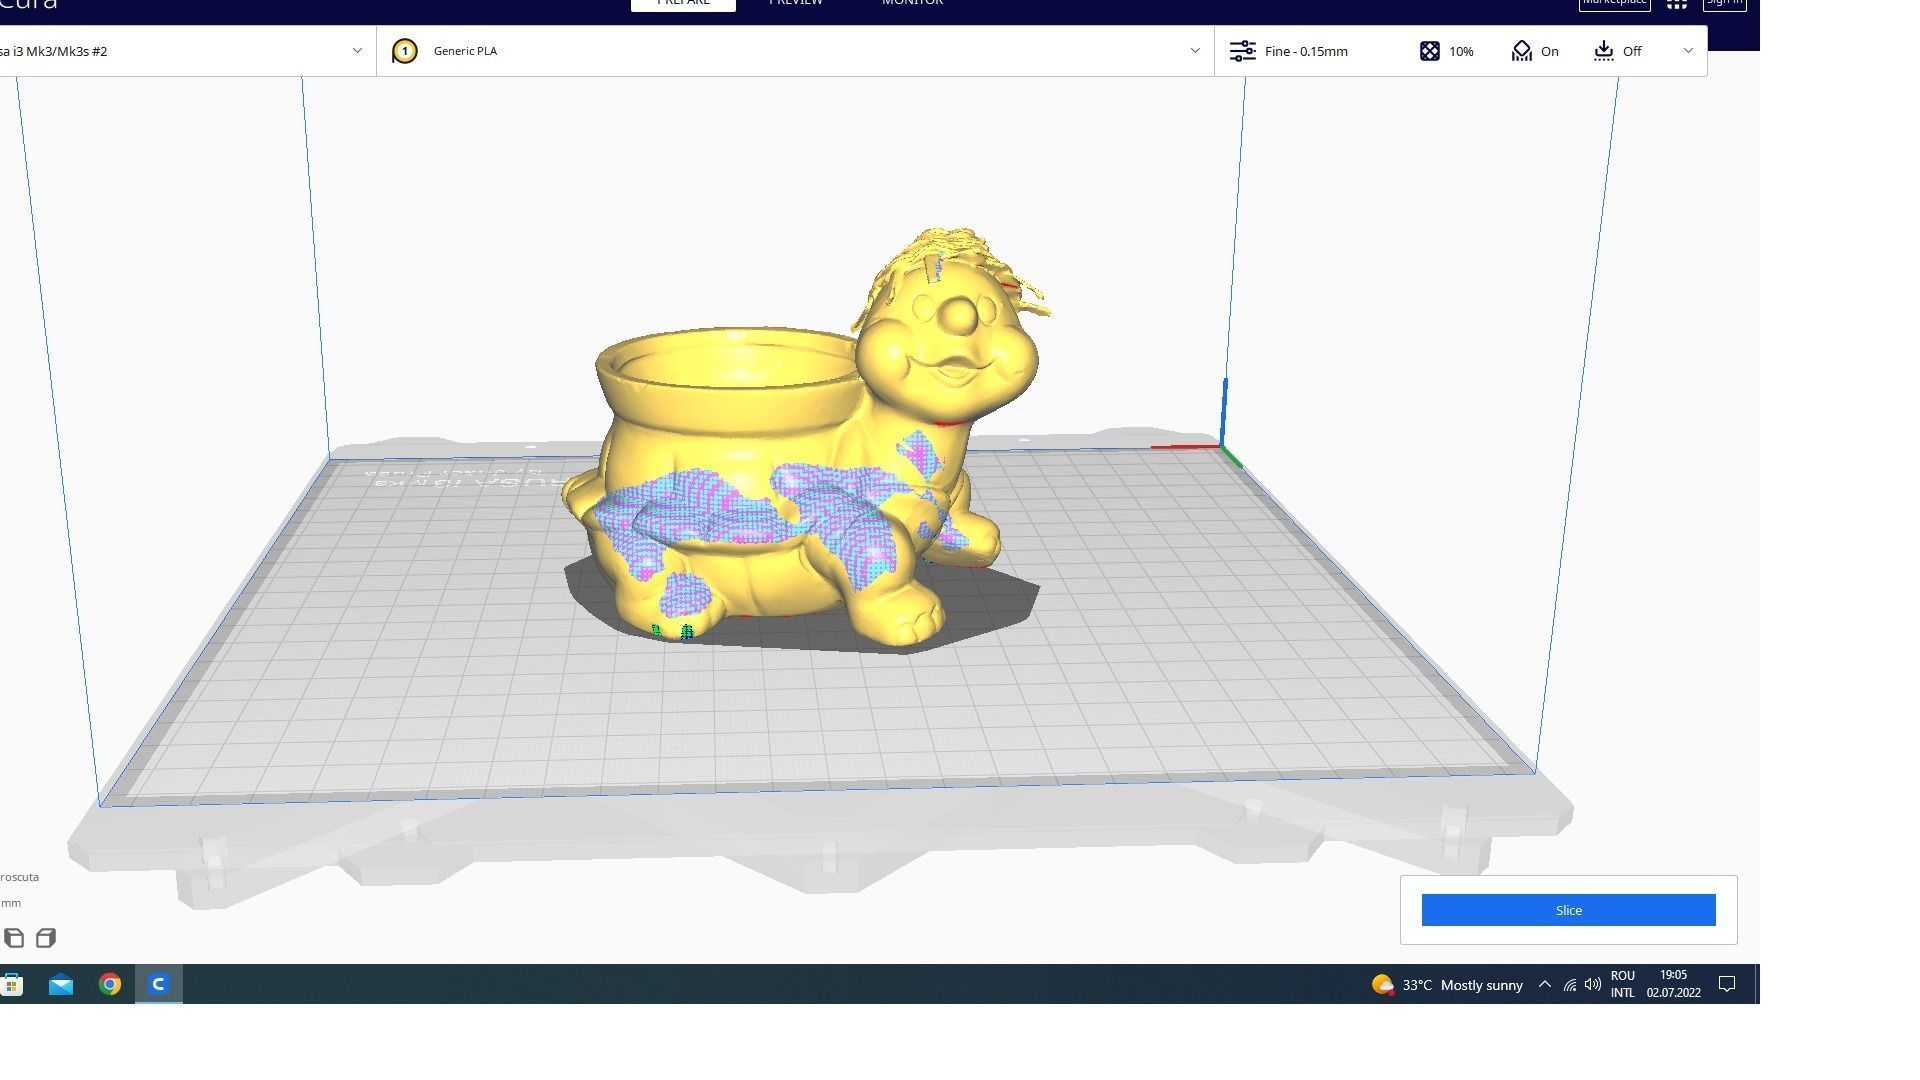Viewport: 1920px width, 1080px height.
Task: Switch to the Preview stage tab
Action: click(x=796, y=3)
